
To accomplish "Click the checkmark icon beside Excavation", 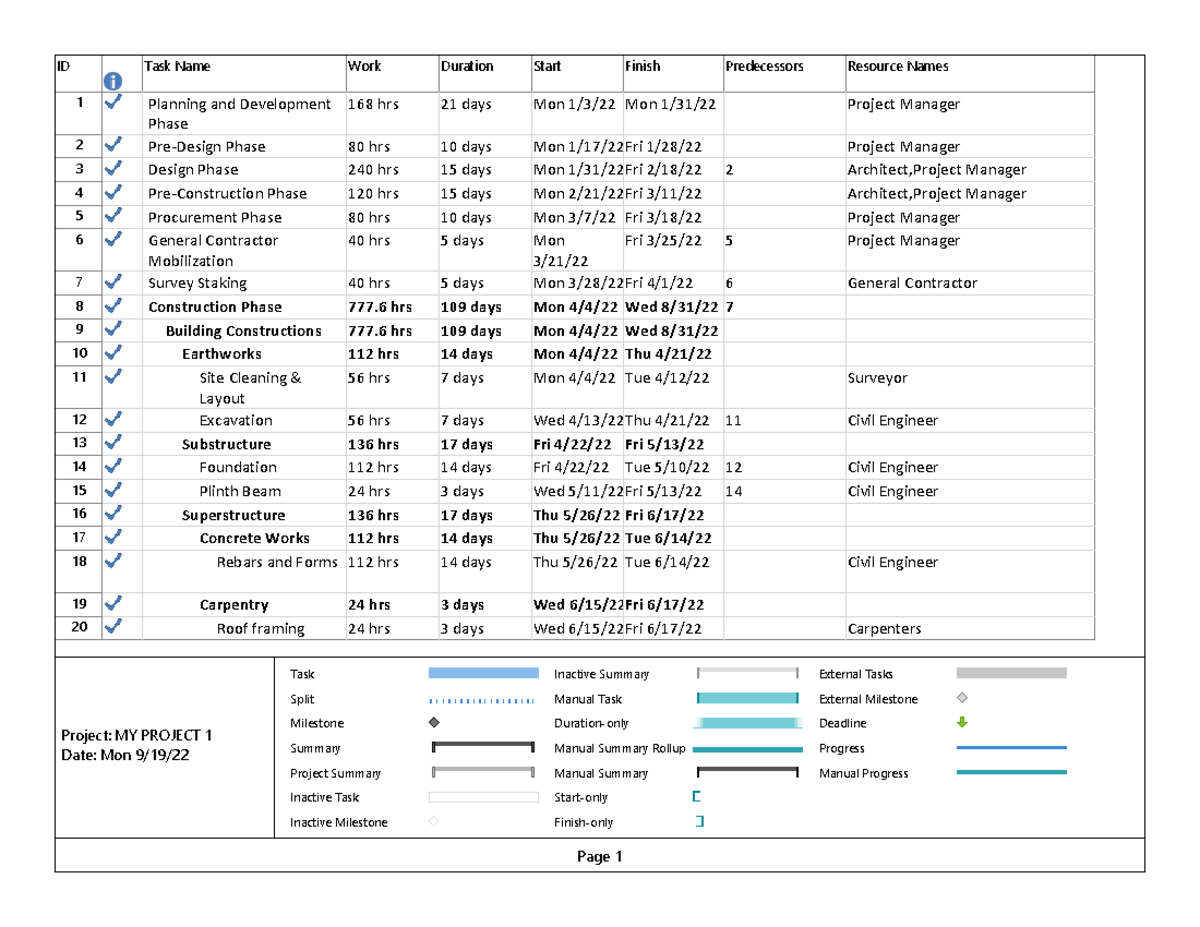I will coord(113,419).
